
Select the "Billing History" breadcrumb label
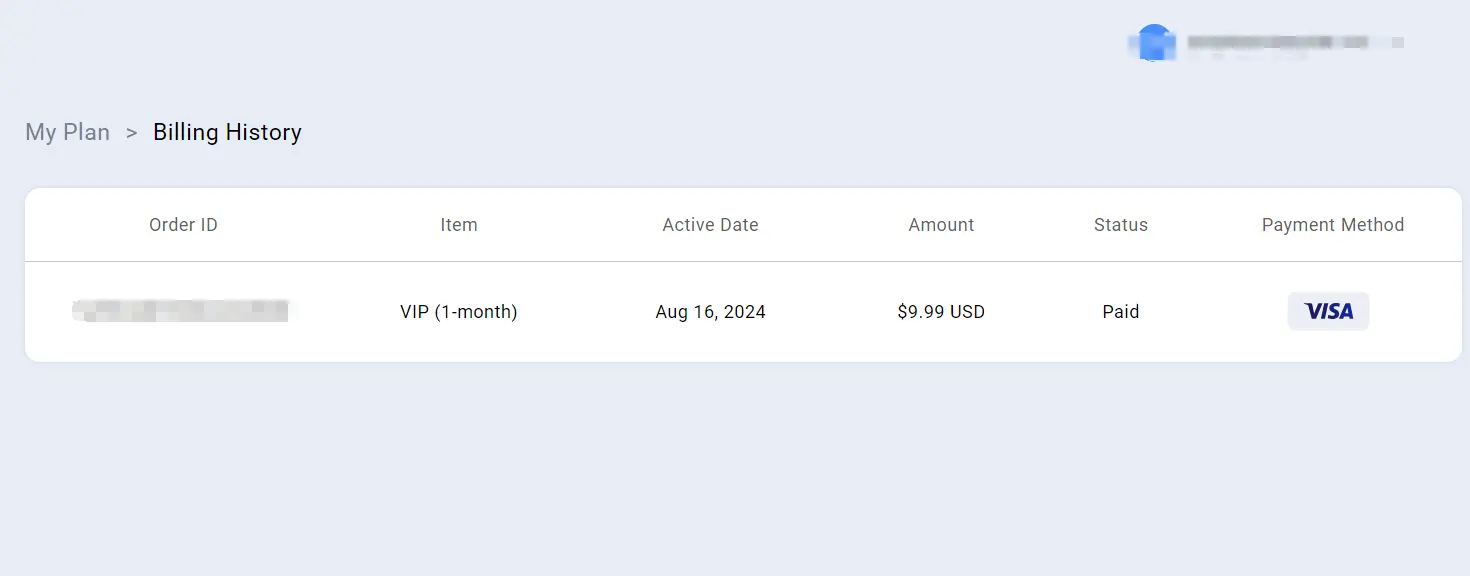click(227, 132)
